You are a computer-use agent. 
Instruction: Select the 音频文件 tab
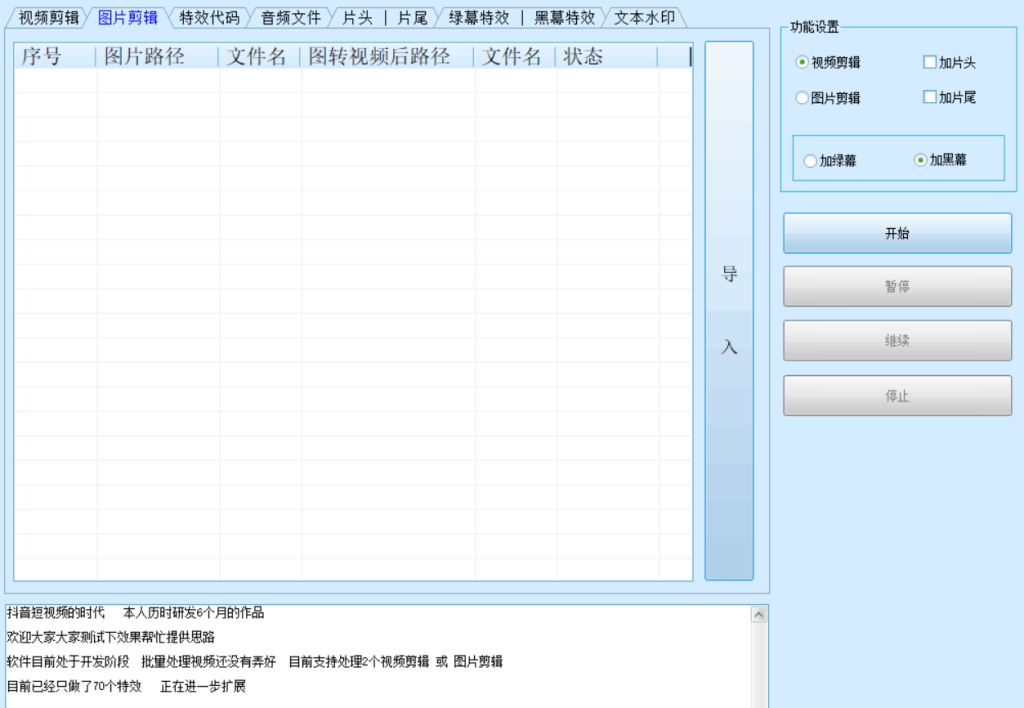(x=291, y=17)
